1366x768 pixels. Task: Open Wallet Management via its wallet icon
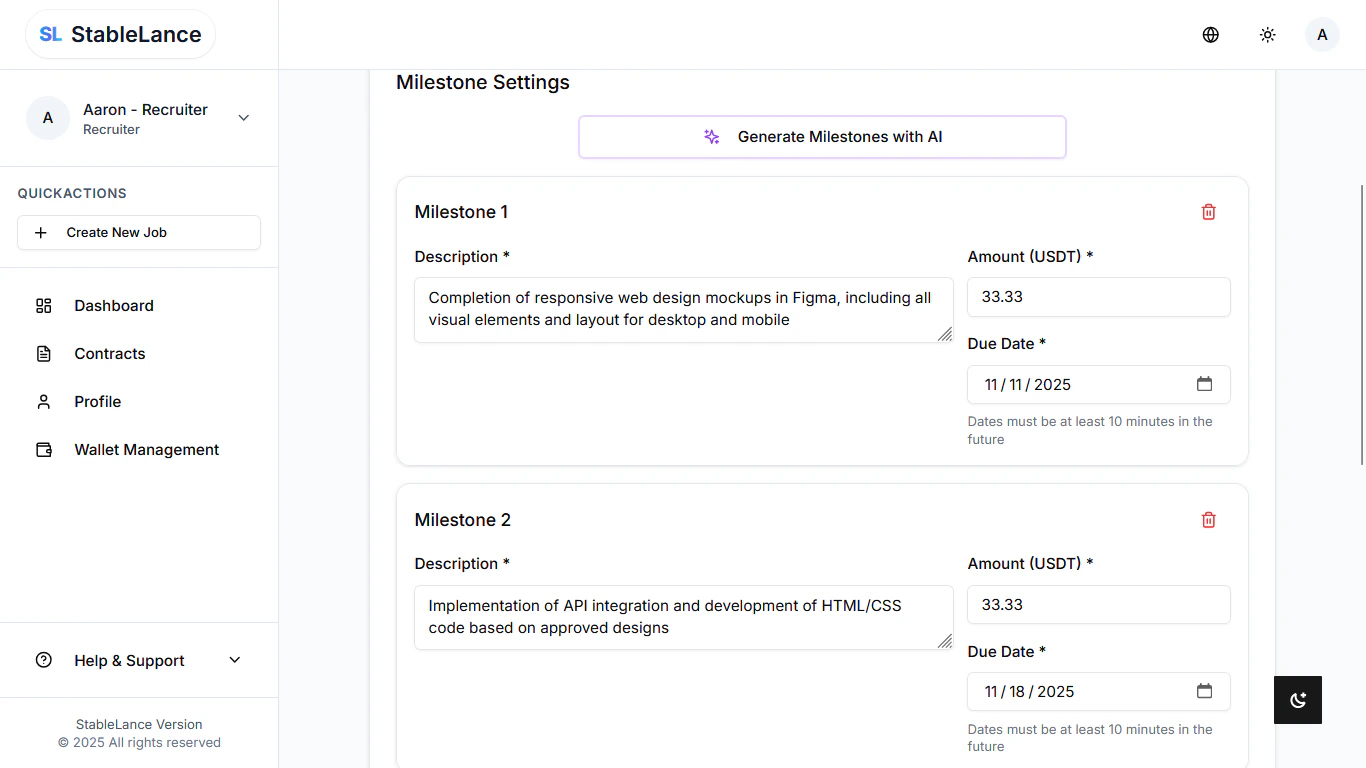(44, 449)
